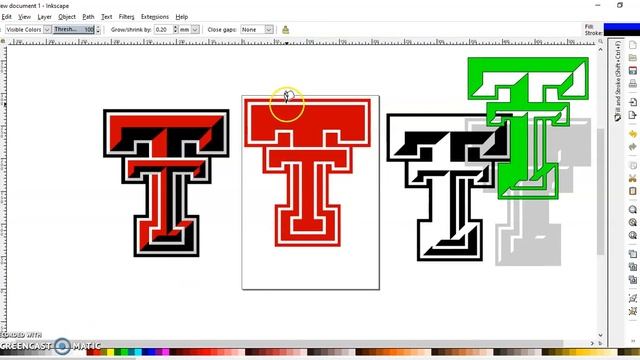Screen dimensions: 640x360
Task: Open the mm units dropdown
Action: tap(189, 30)
